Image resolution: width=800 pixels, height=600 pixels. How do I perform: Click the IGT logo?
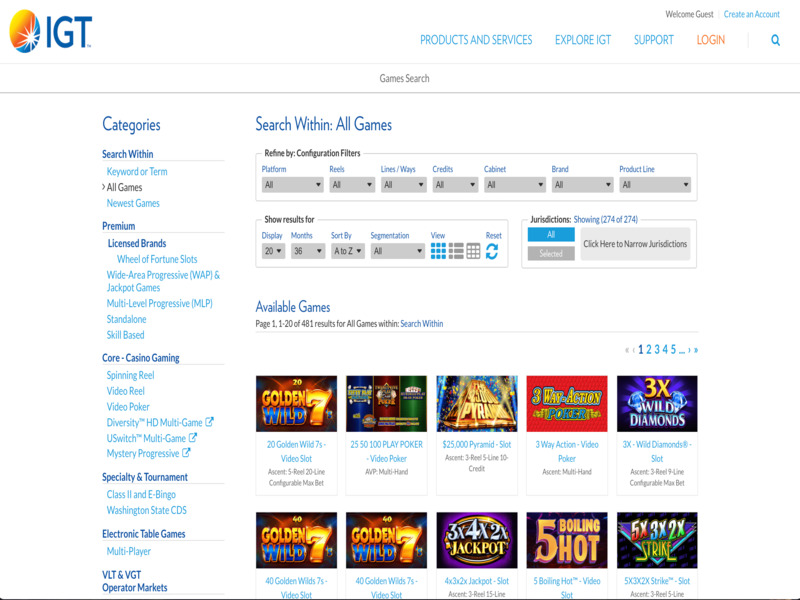50,31
